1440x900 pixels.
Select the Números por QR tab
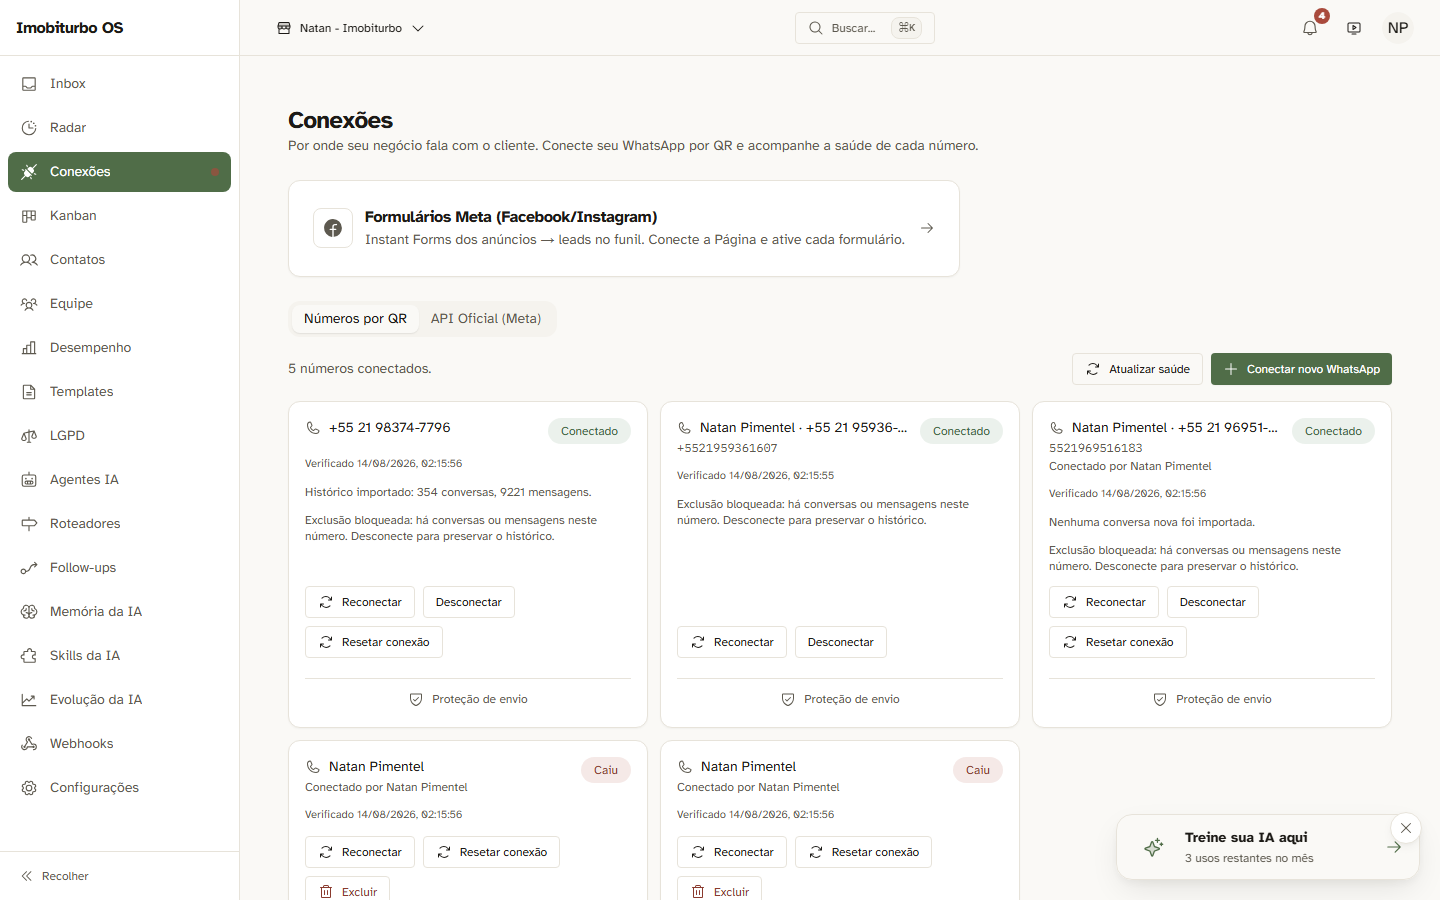tap(355, 319)
